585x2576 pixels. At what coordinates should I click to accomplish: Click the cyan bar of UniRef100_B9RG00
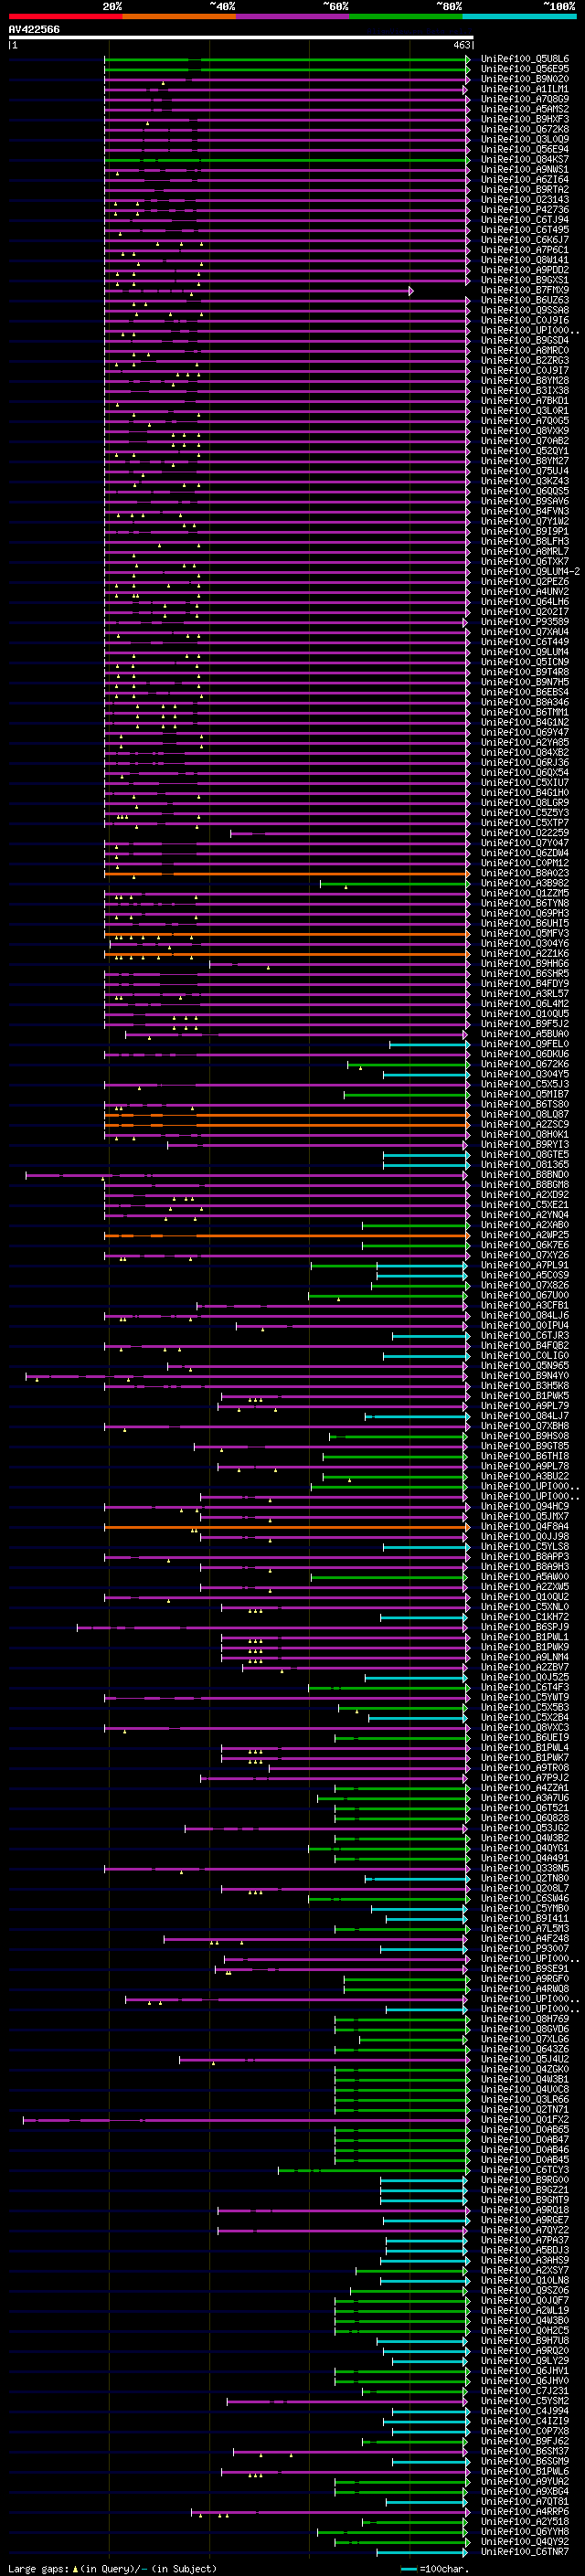click(425, 2181)
